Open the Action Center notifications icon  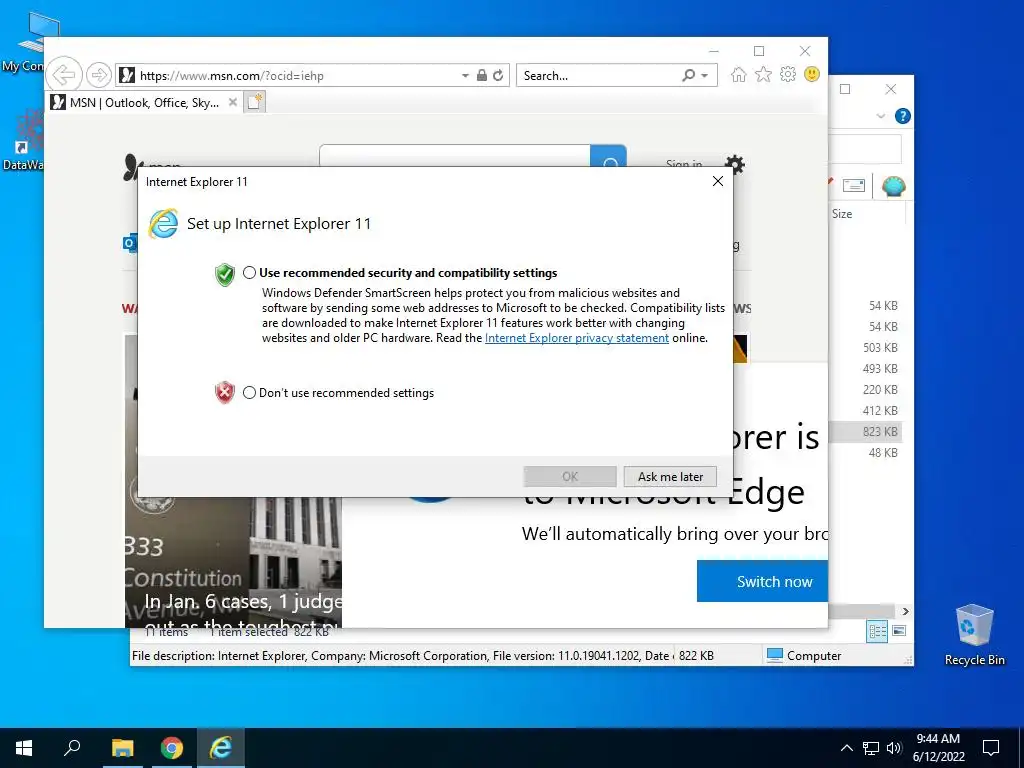pos(991,748)
